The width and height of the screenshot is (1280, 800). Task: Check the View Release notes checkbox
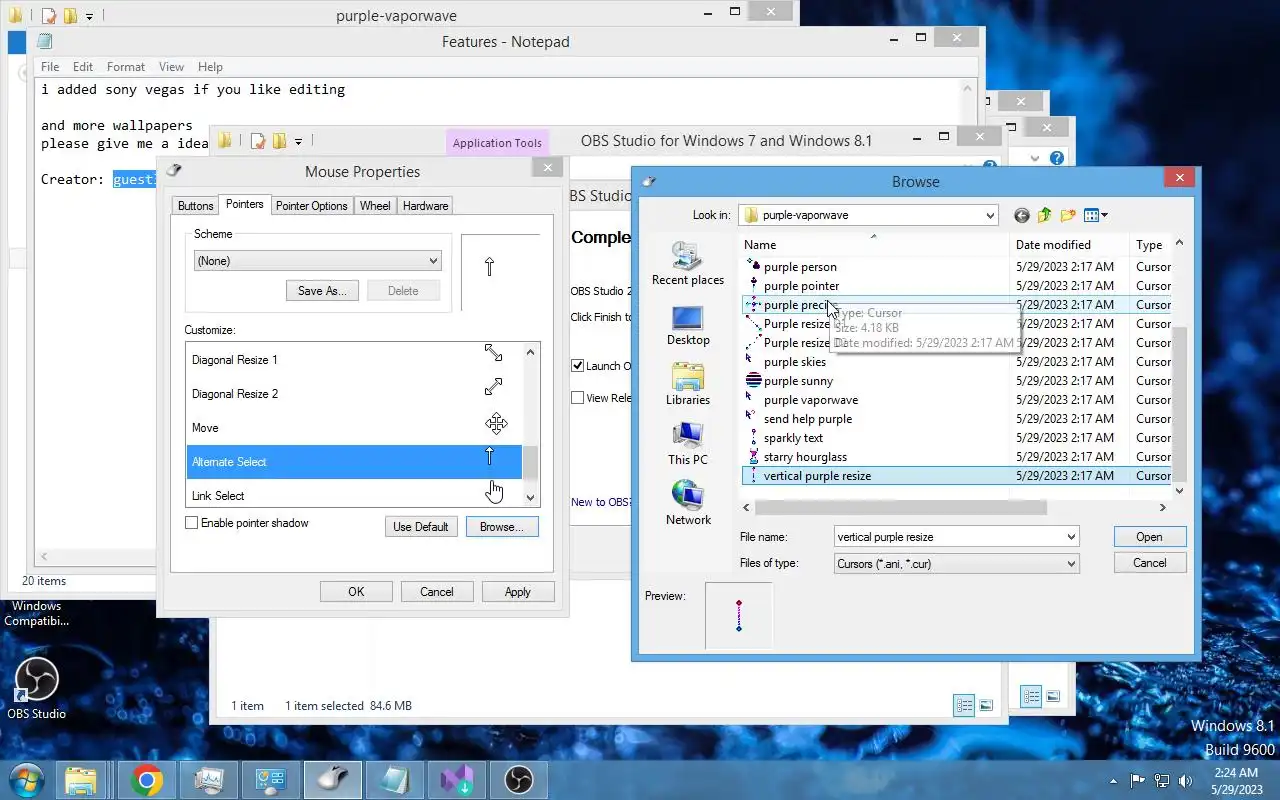[x=577, y=397]
